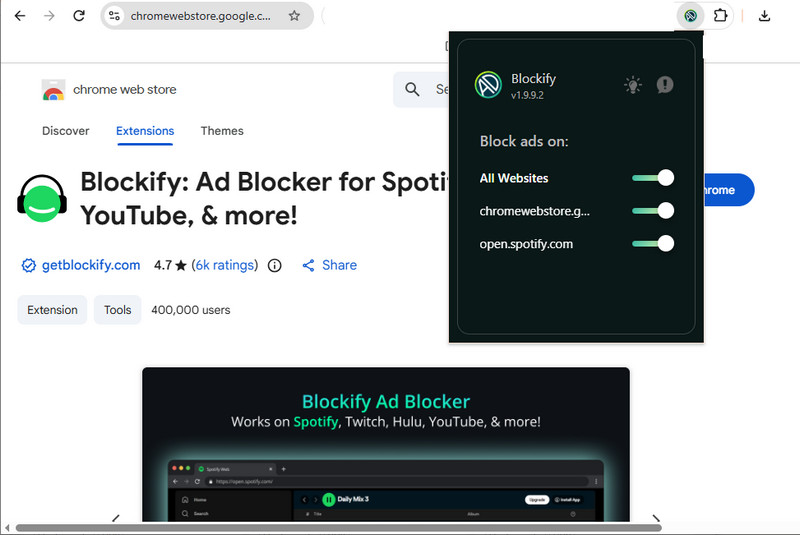Open the ratings info circle icon

(274, 265)
